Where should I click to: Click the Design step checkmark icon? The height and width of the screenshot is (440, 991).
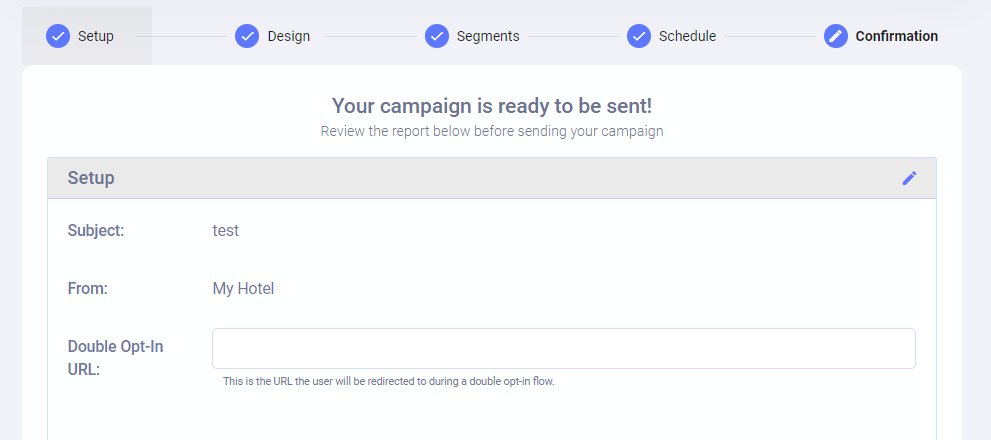click(x=247, y=36)
